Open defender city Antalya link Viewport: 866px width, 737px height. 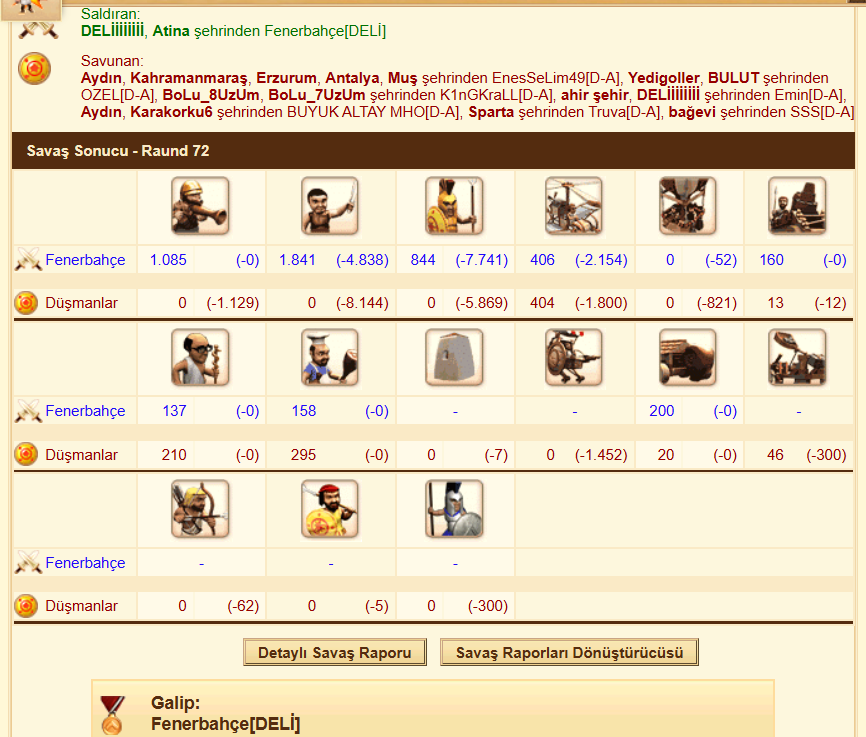(352, 78)
